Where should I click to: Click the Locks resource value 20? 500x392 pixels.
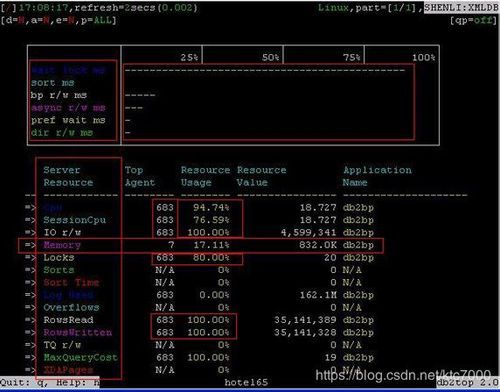pos(330,257)
